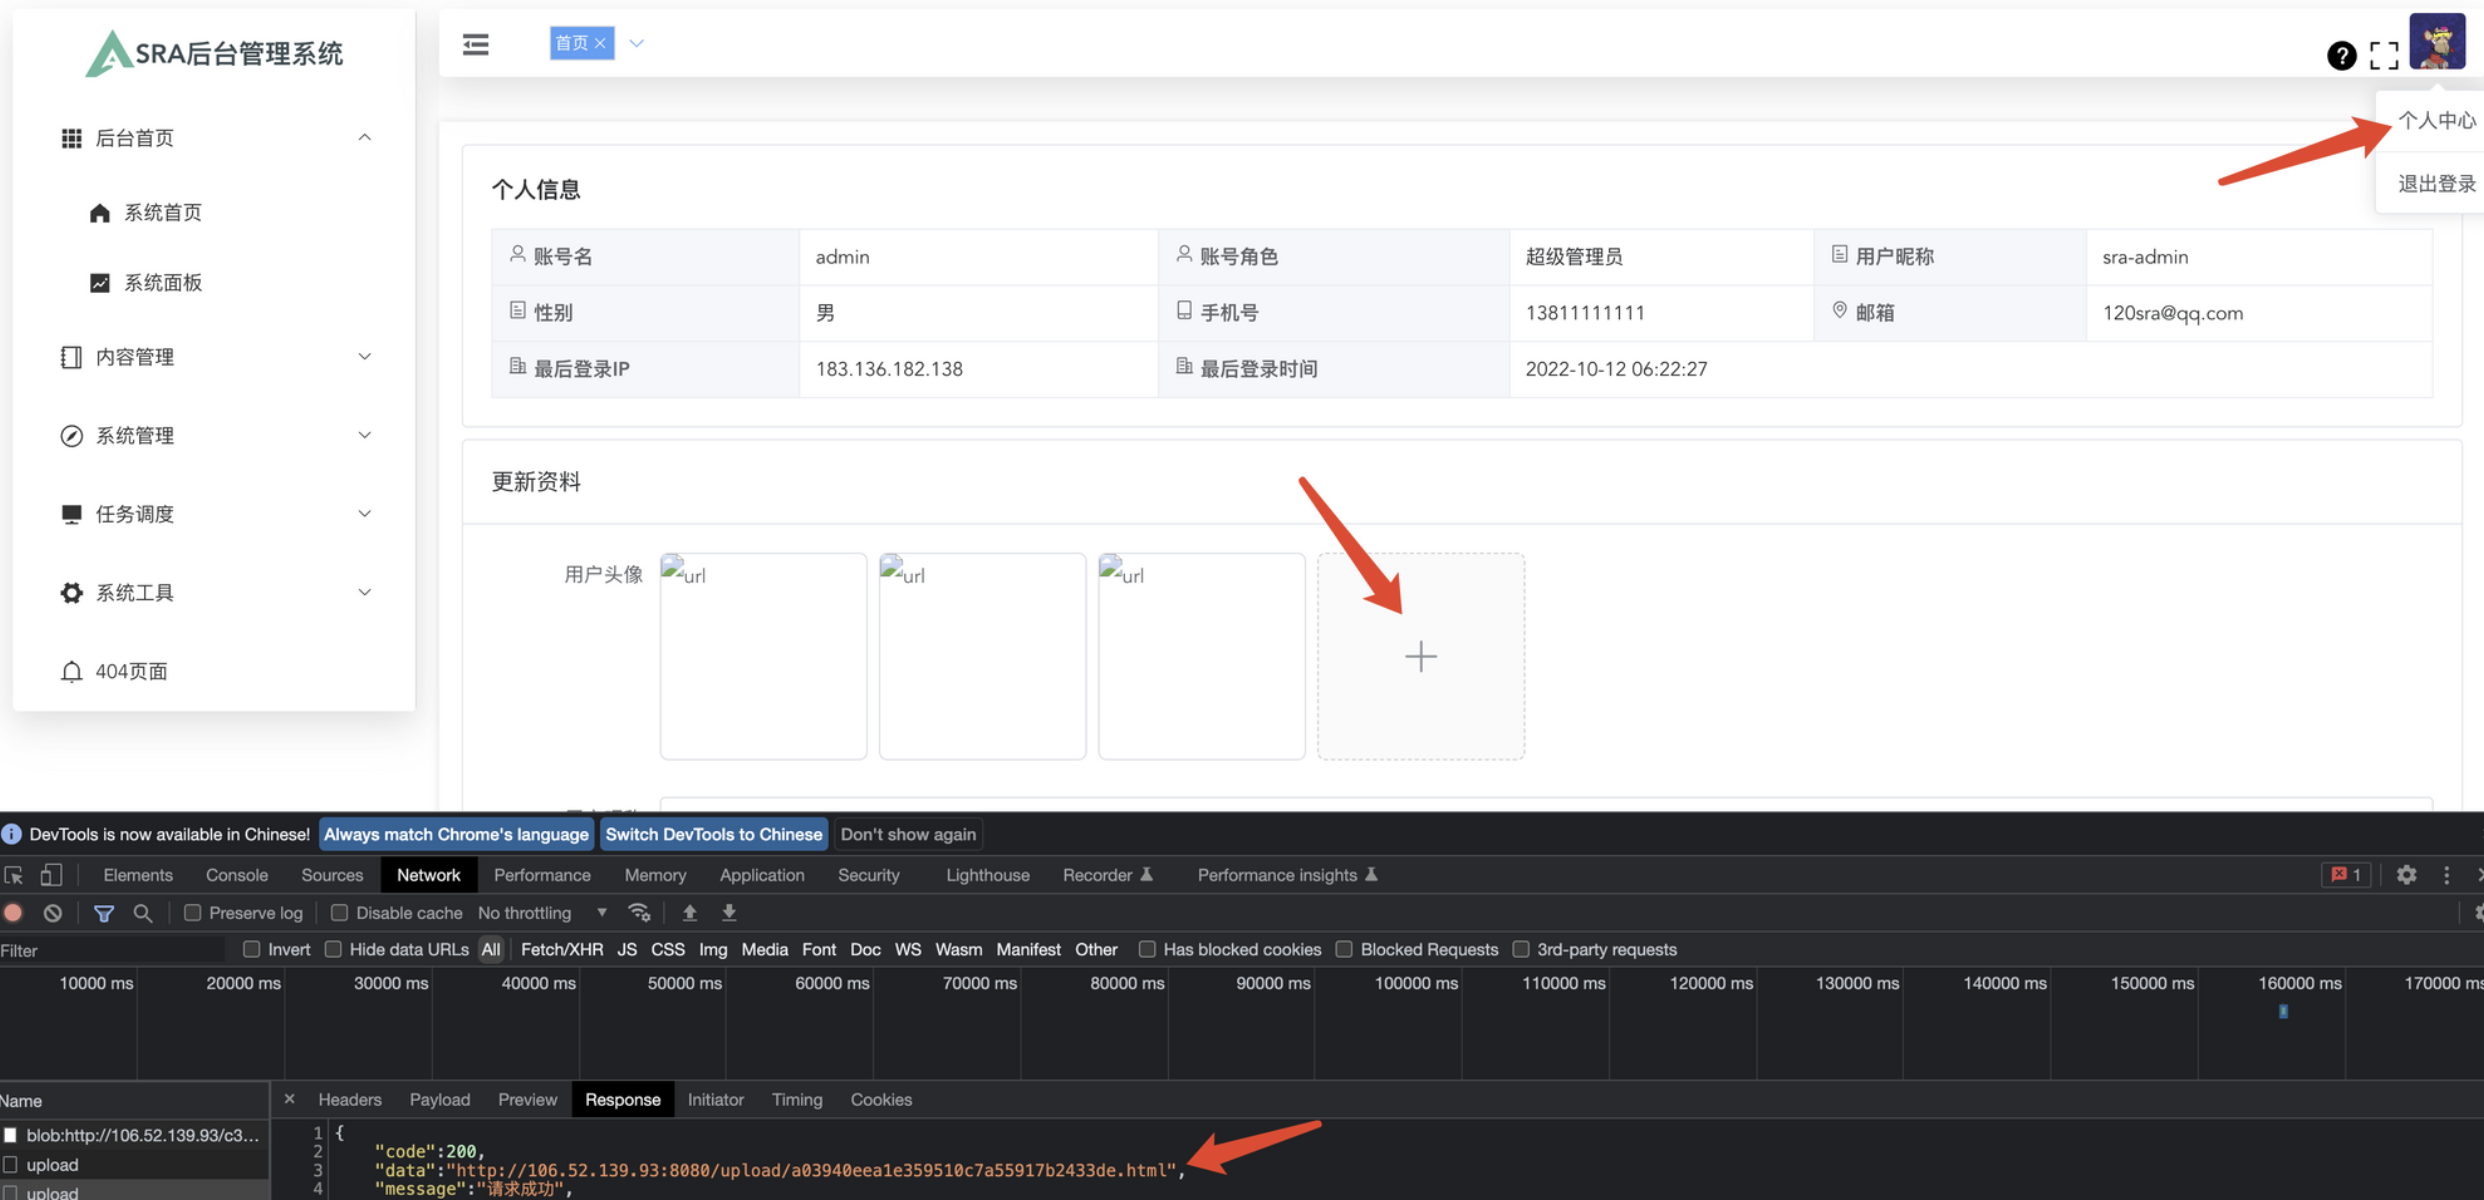2484x1200 pixels.
Task: Click Switch DevTools to Chinese button
Action: coord(713,834)
